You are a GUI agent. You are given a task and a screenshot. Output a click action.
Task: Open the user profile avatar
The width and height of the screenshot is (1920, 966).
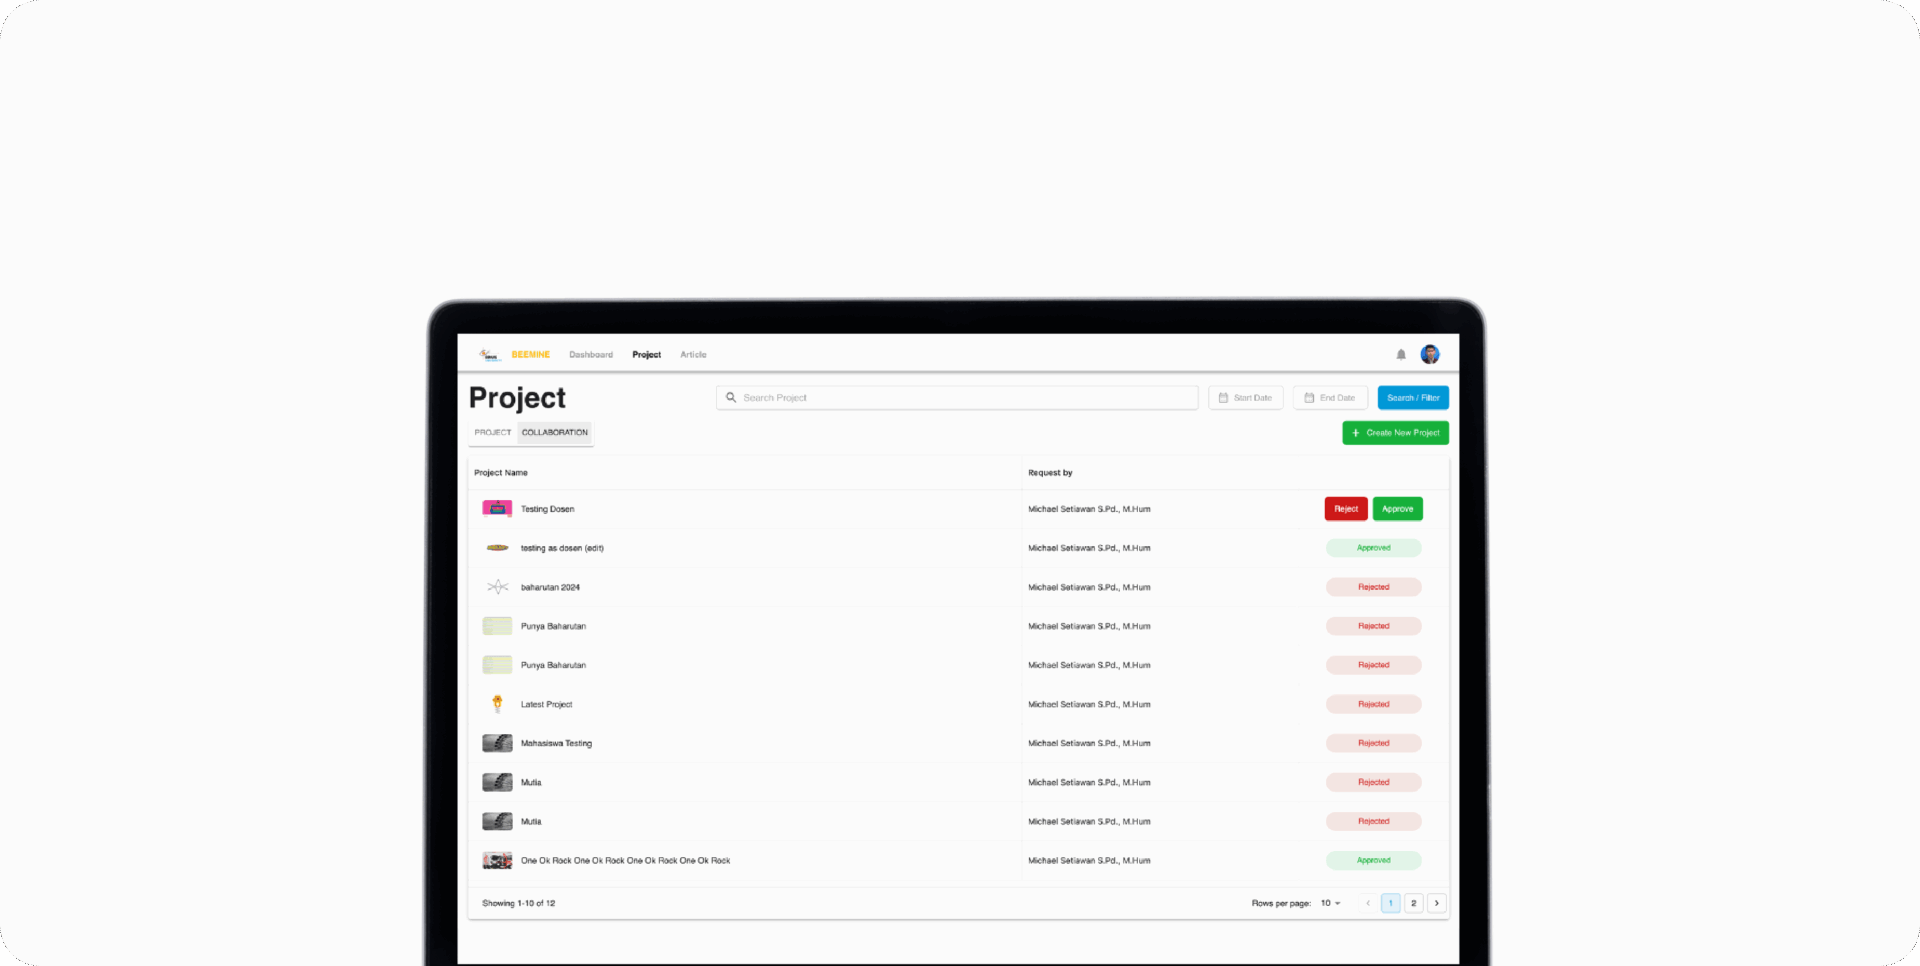point(1430,355)
